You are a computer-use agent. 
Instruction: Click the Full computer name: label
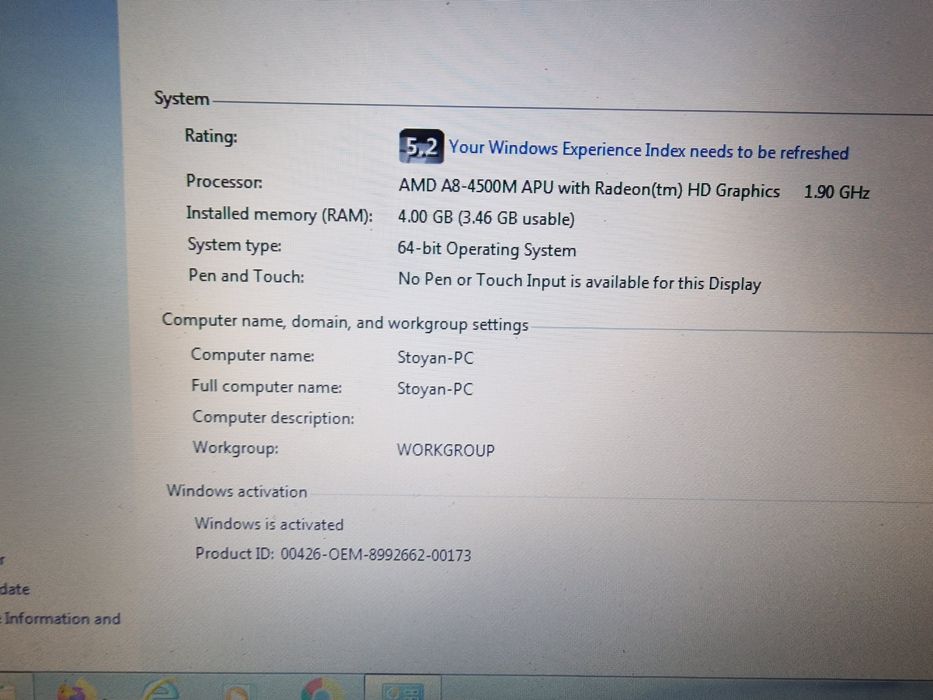267,386
